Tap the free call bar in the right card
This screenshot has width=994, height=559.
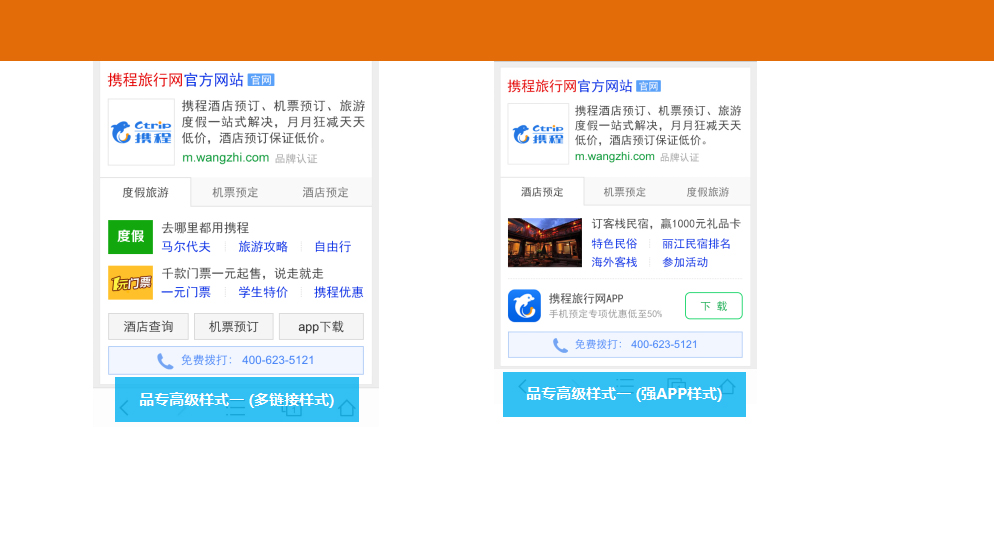(x=625, y=344)
